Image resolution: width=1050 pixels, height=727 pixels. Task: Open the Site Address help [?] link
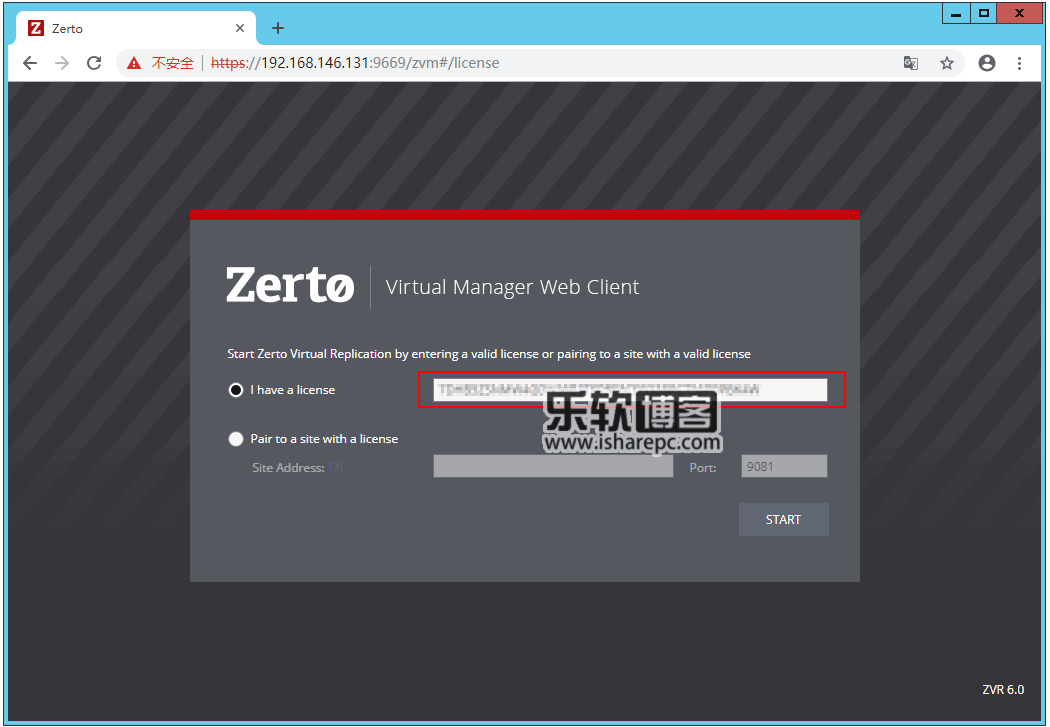(x=336, y=467)
